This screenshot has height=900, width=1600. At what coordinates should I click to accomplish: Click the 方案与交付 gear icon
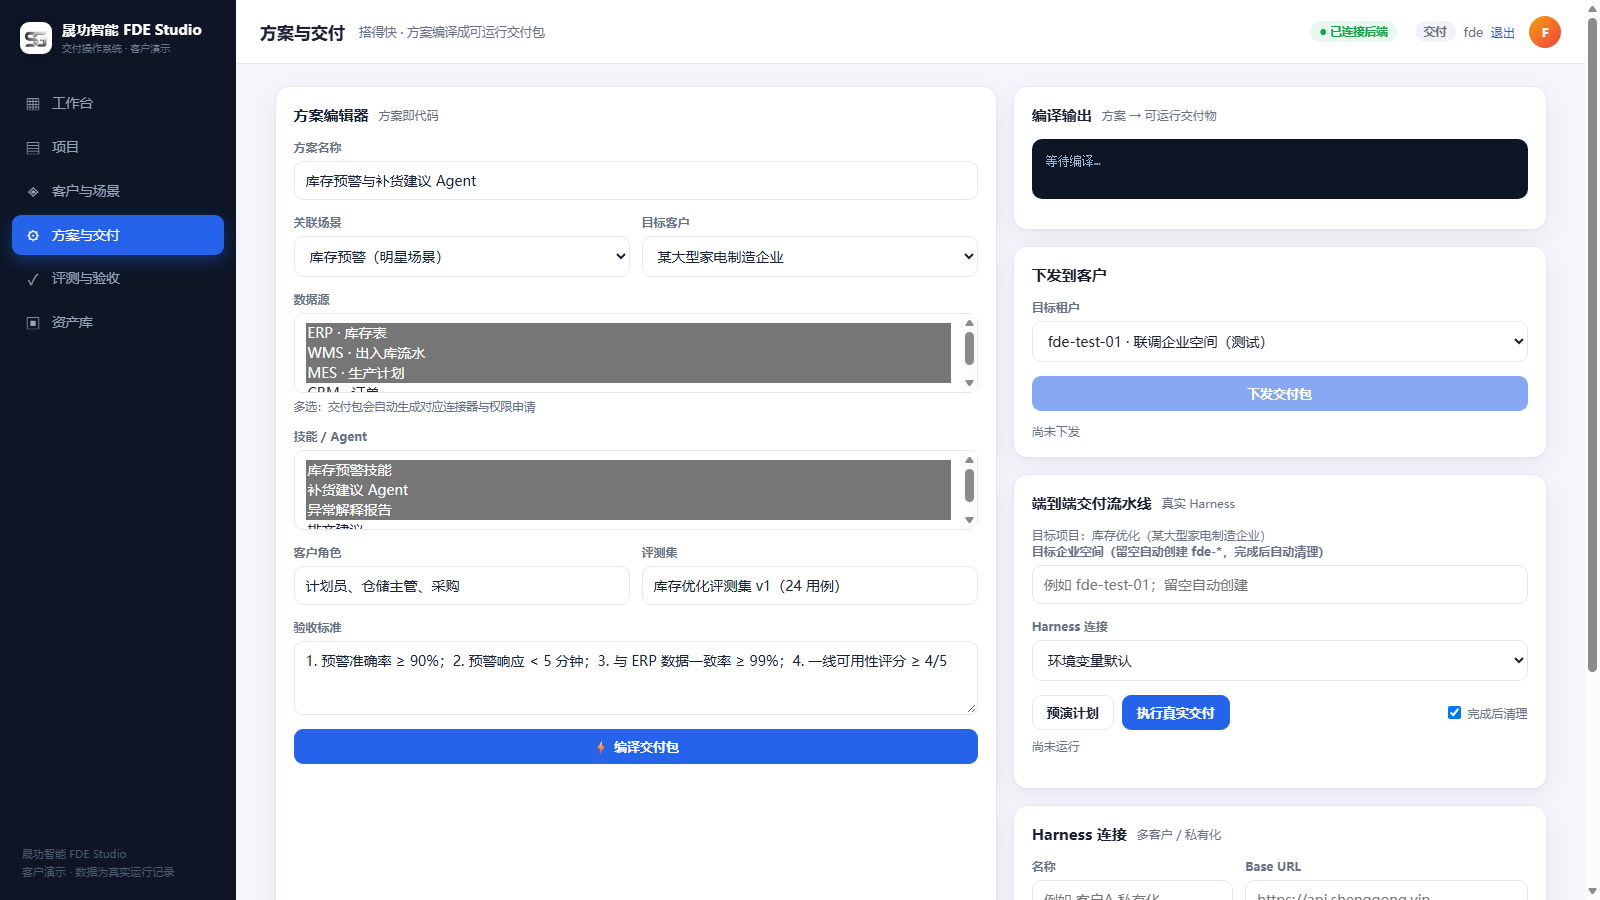pos(33,236)
